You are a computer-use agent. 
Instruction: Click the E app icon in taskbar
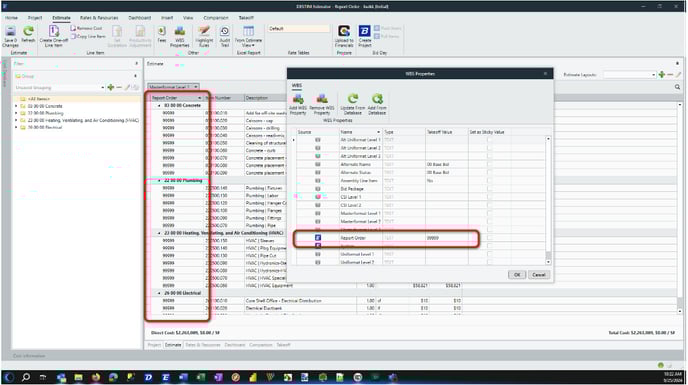coord(165,377)
